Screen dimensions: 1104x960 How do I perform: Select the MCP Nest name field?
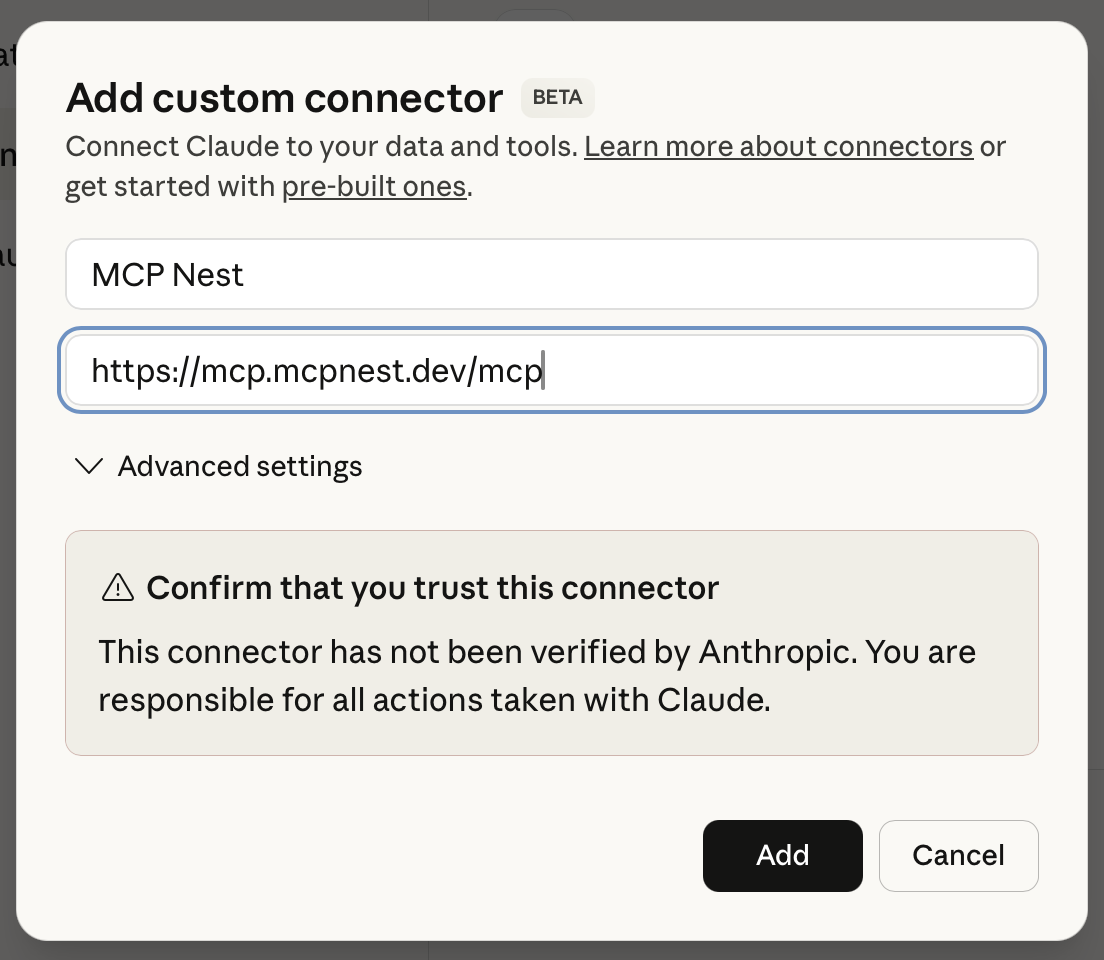coord(551,273)
